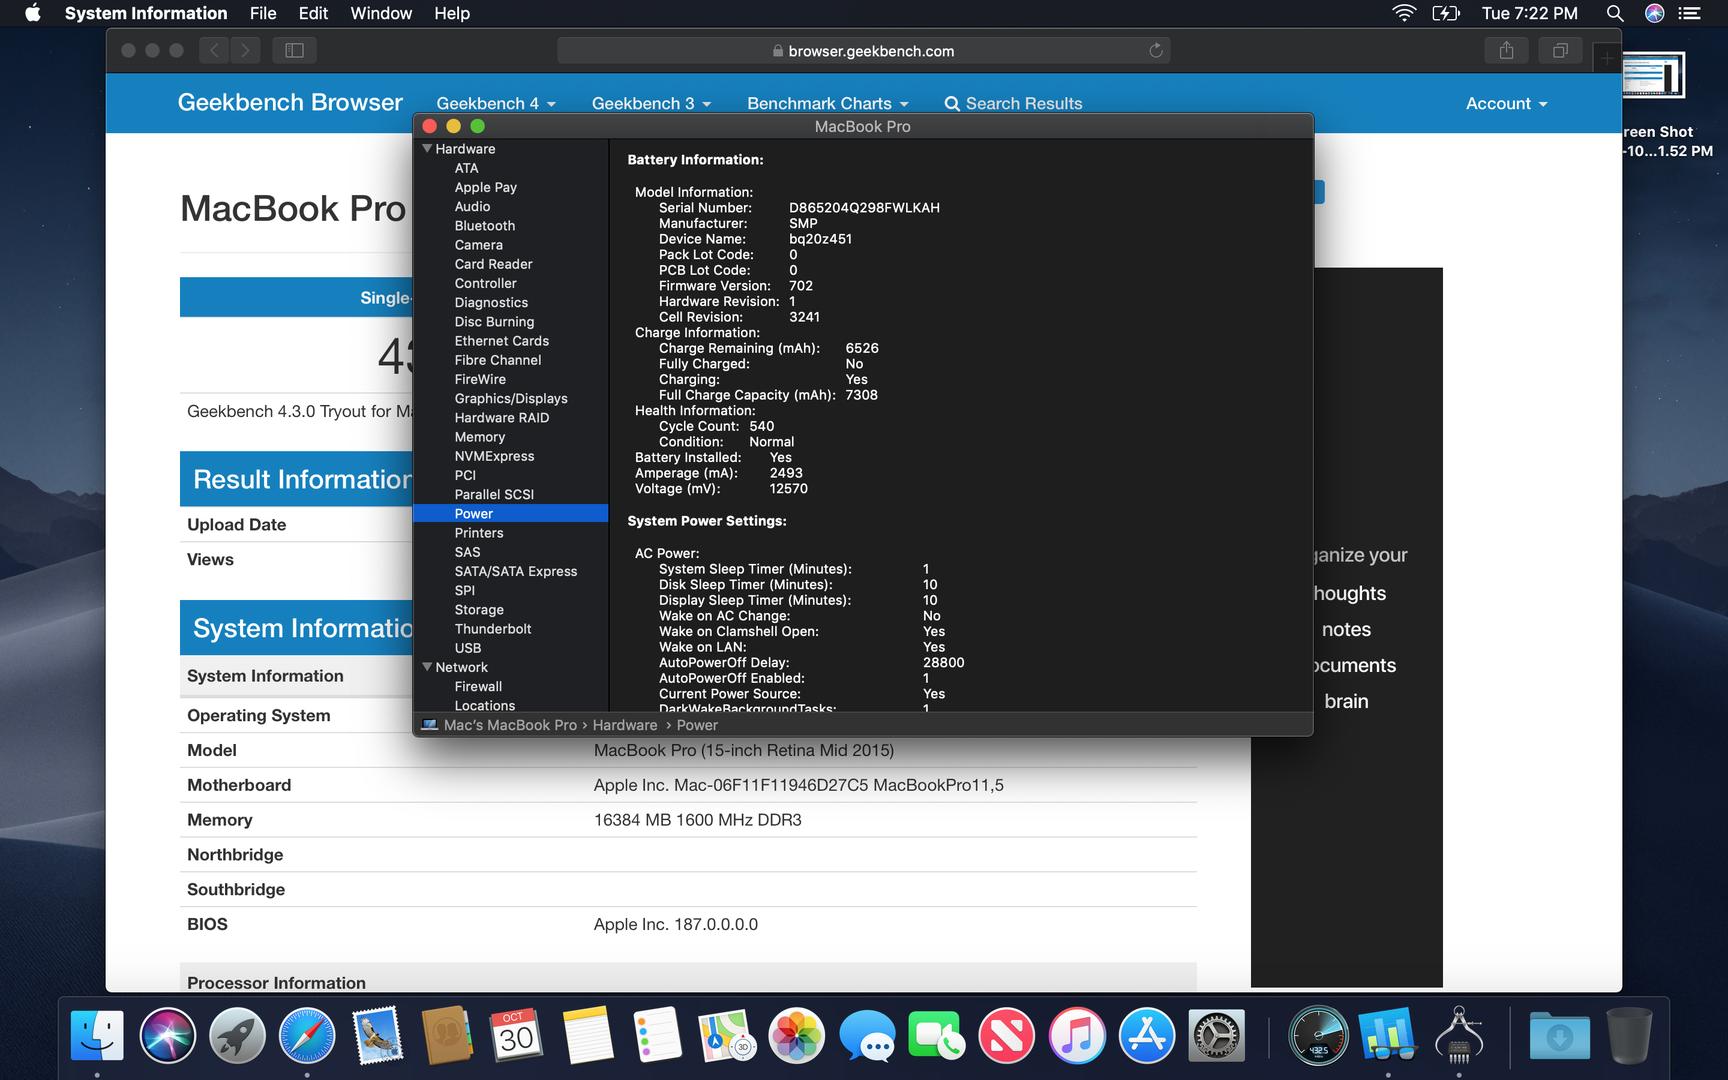Click the Search Results link
Viewport: 1728px width, 1080px height.
point(1013,103)
